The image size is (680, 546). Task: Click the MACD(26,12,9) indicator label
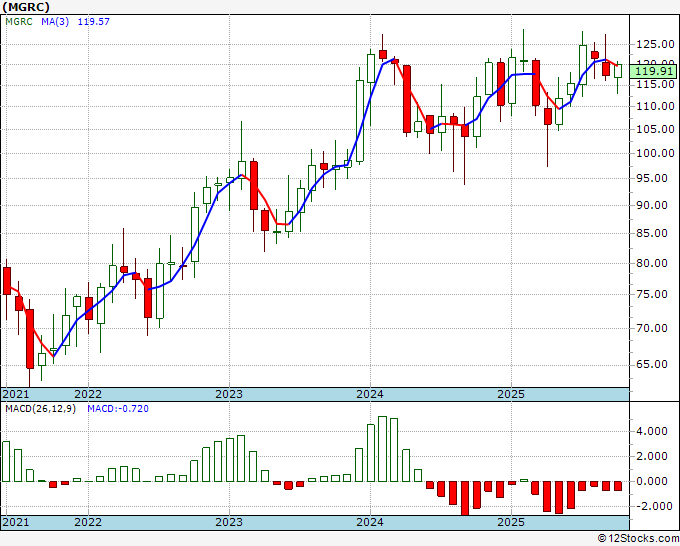pos(40,409)
